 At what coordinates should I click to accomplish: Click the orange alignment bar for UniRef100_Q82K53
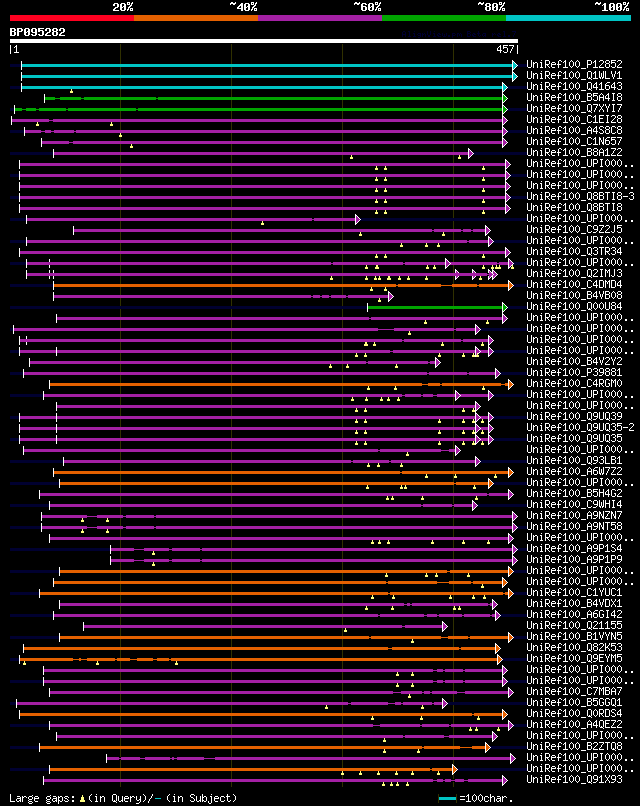[x=262, y=649]
